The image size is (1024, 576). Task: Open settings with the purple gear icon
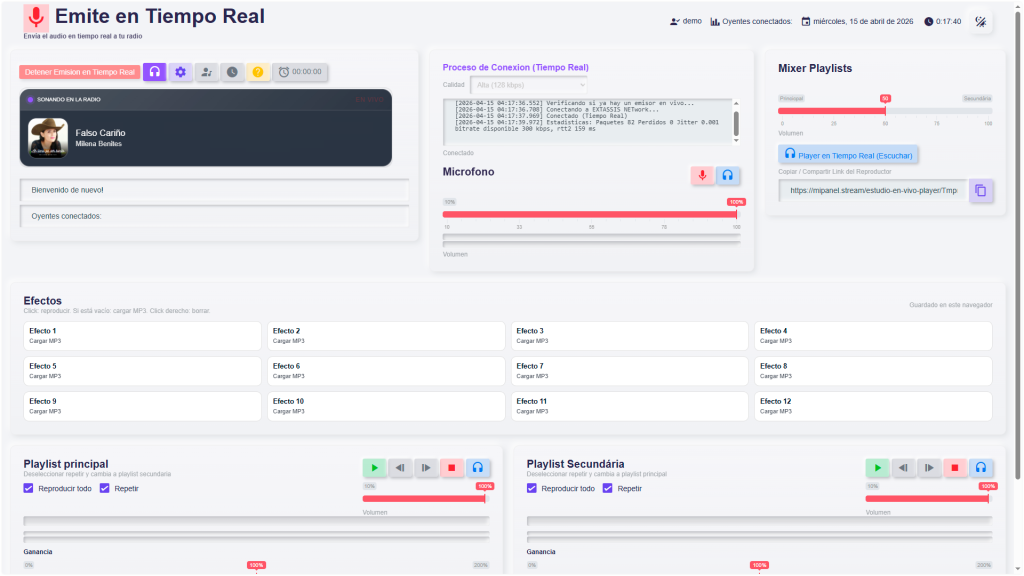180,72
